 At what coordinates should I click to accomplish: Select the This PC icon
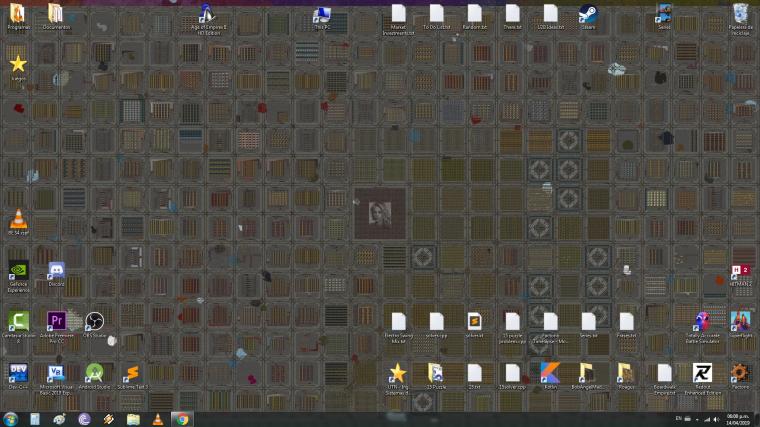(322, 17)
